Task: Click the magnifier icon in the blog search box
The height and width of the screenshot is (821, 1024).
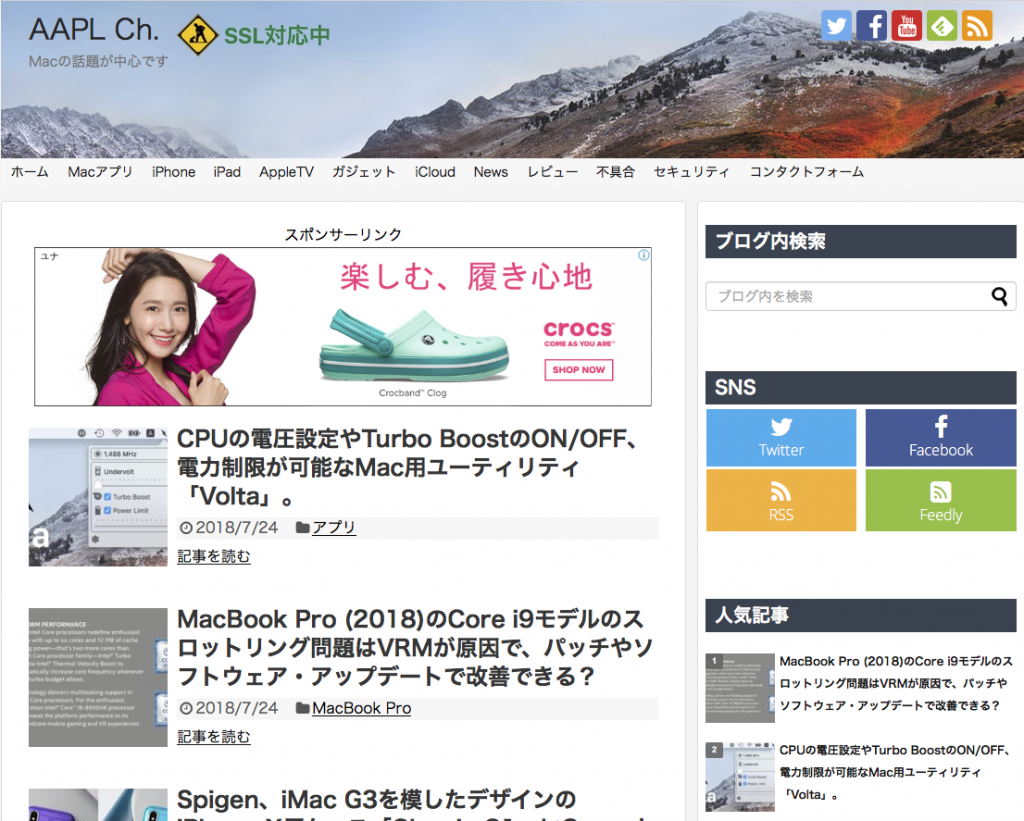Action: [x=999, y=297]
